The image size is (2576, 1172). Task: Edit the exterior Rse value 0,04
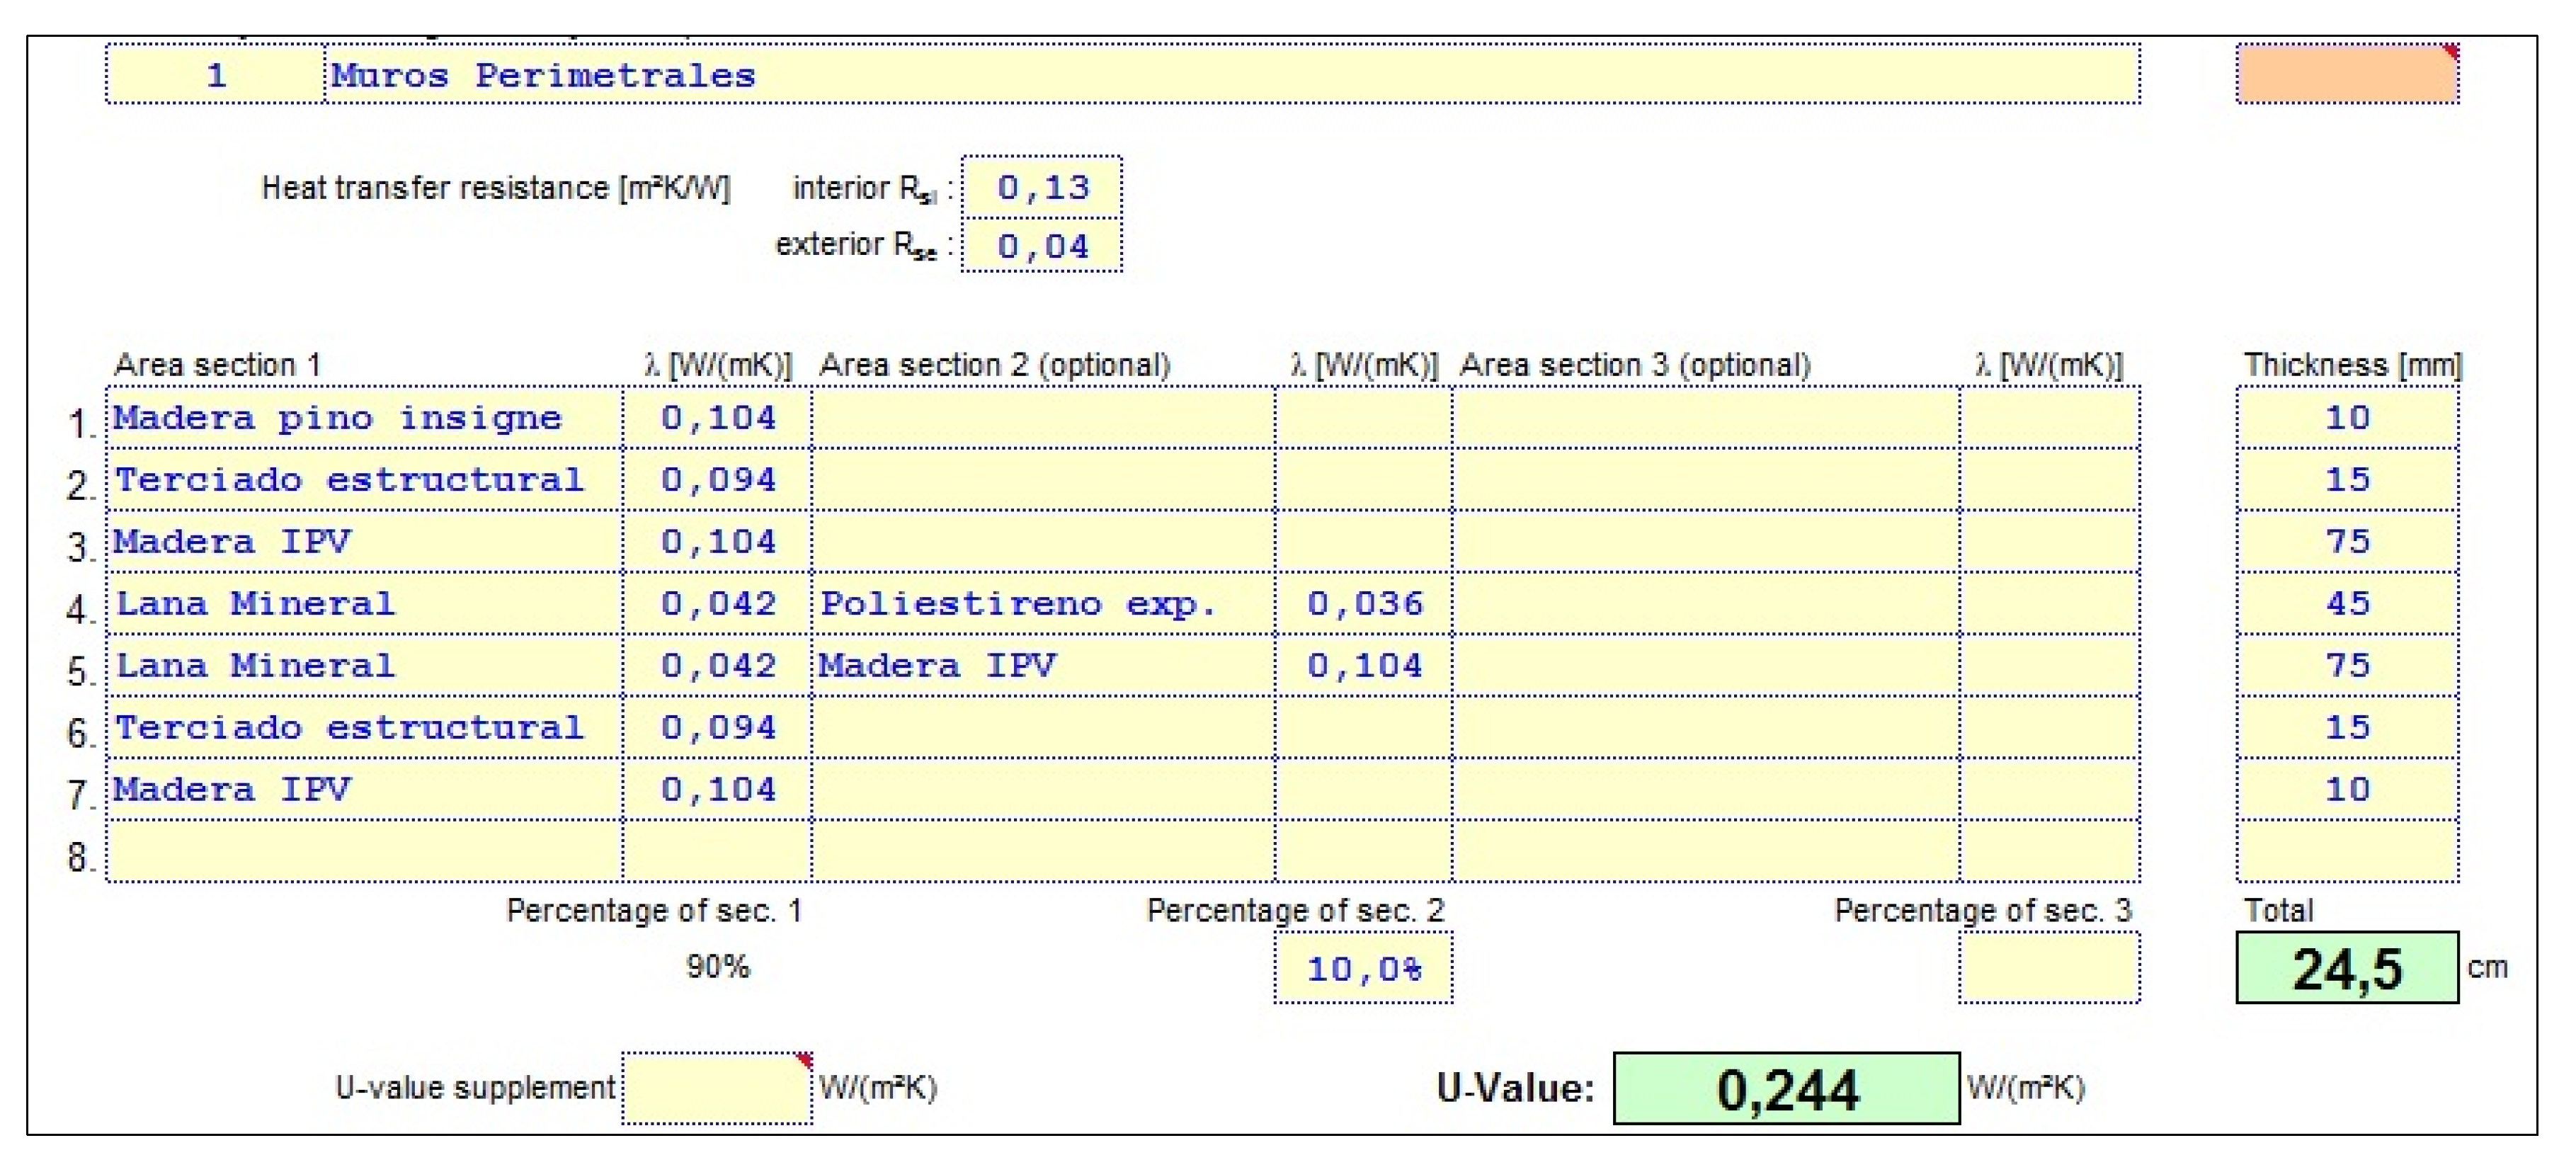click(x=1042, y=245)
